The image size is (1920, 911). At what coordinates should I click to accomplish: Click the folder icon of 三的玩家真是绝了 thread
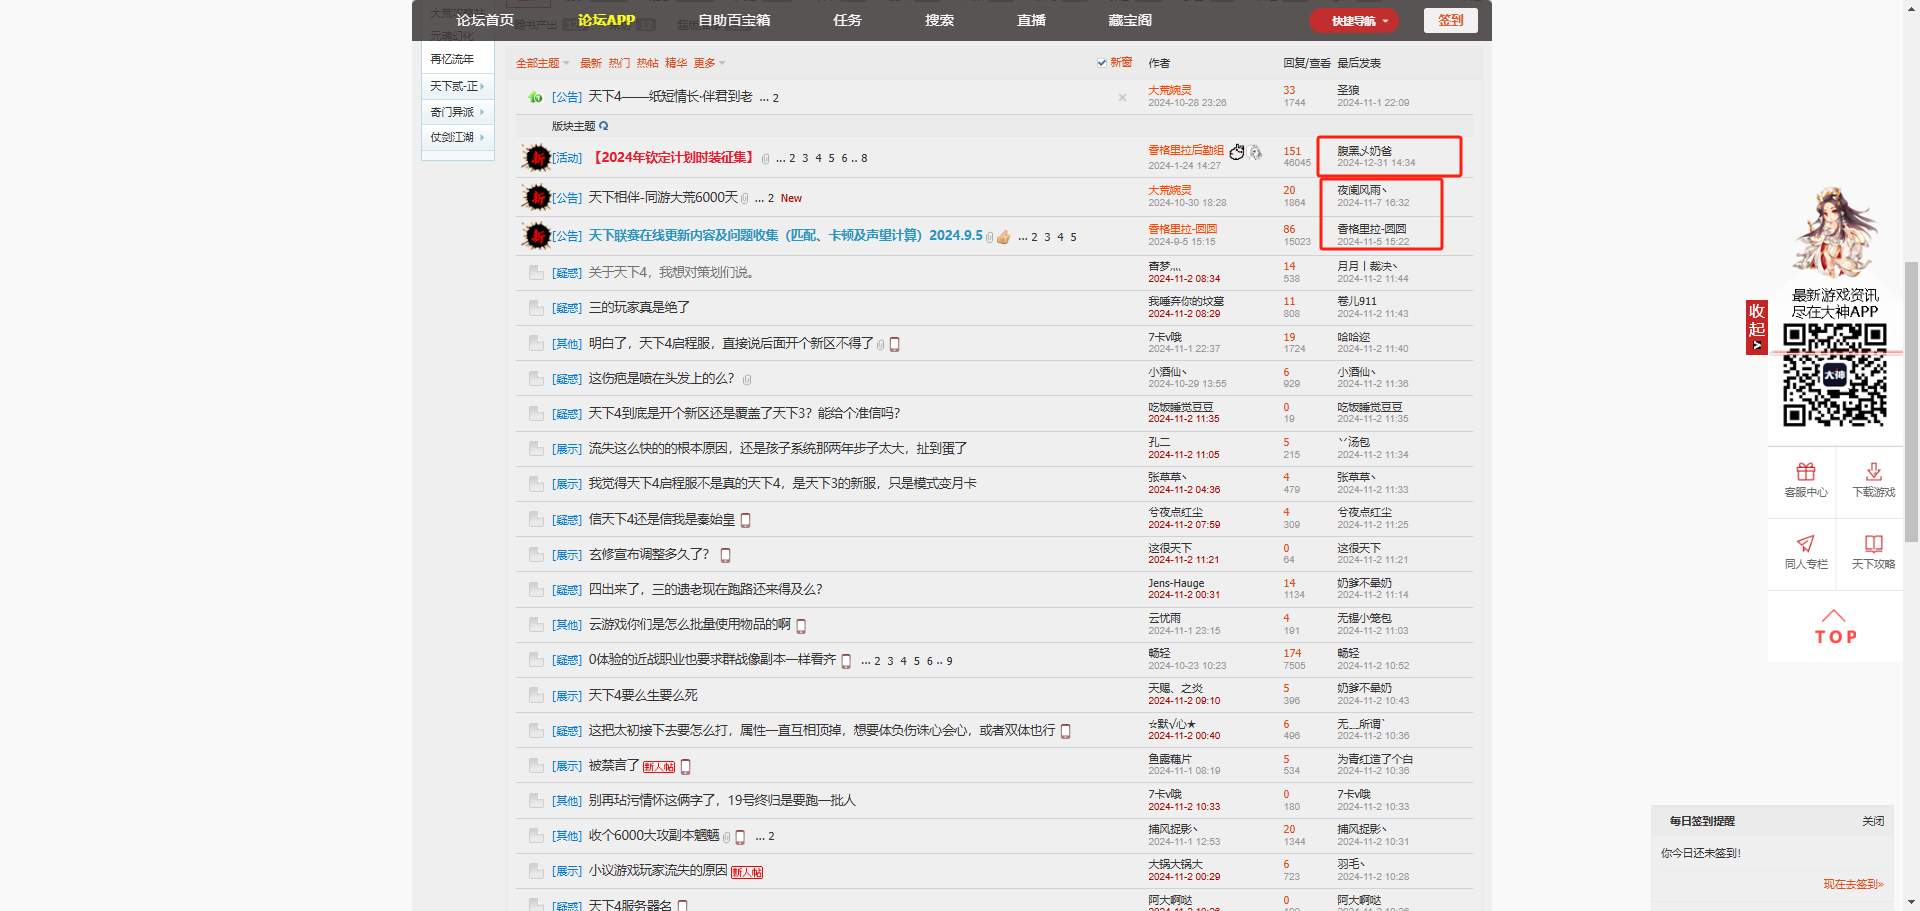(x=536, y=308)
